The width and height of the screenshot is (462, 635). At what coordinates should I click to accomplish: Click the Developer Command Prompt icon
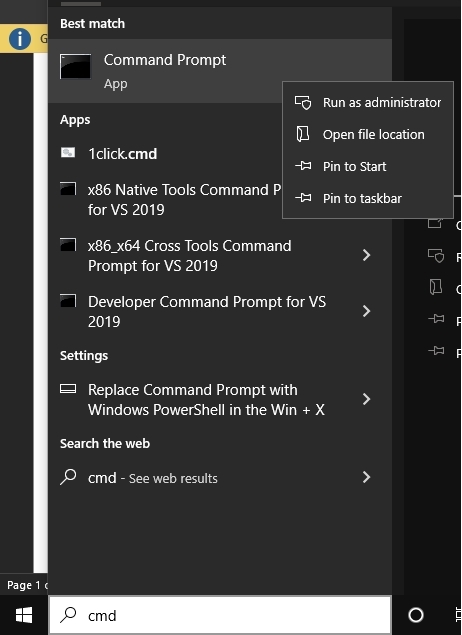pos(68,300)
